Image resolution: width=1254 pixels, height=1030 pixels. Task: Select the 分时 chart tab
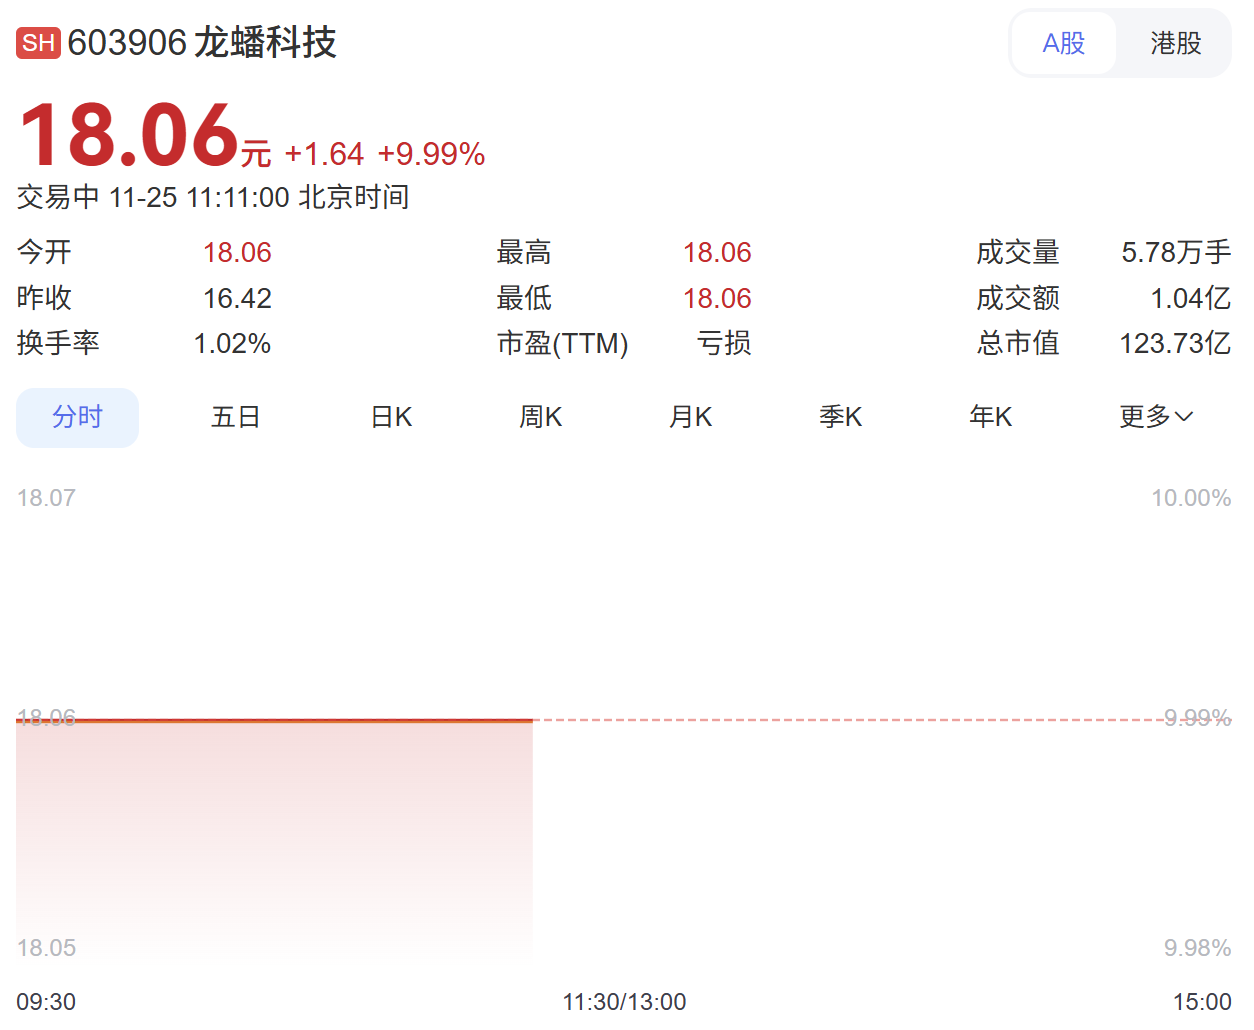click(x=77, y=417)
